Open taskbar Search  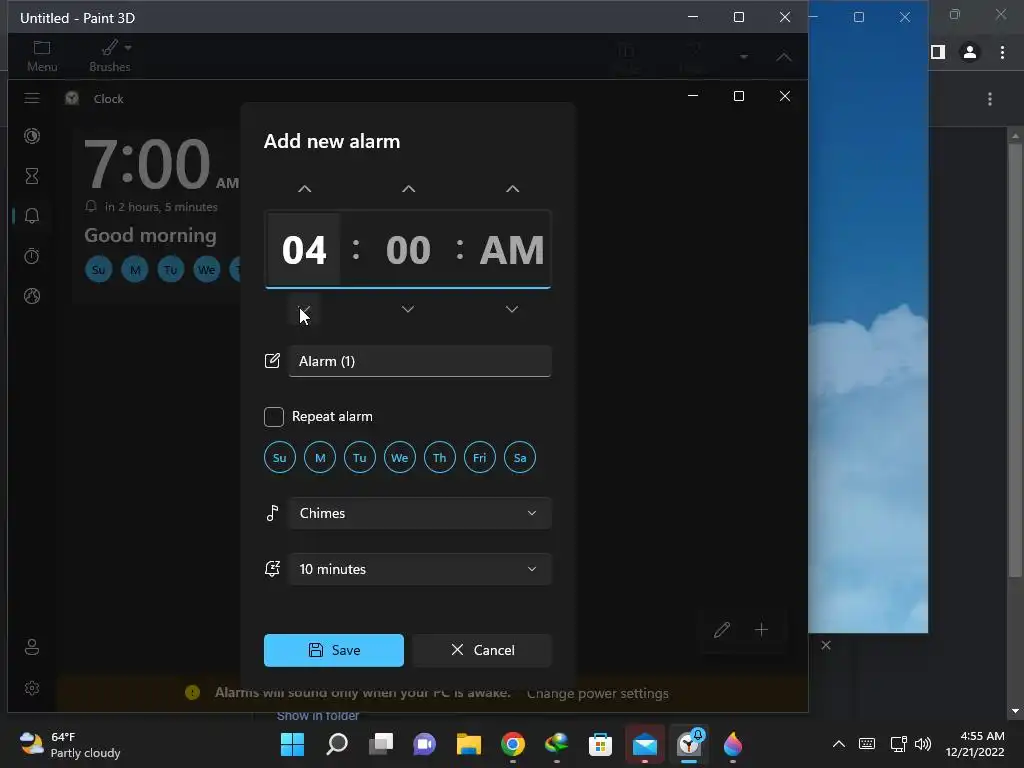[x=337, y=744]
